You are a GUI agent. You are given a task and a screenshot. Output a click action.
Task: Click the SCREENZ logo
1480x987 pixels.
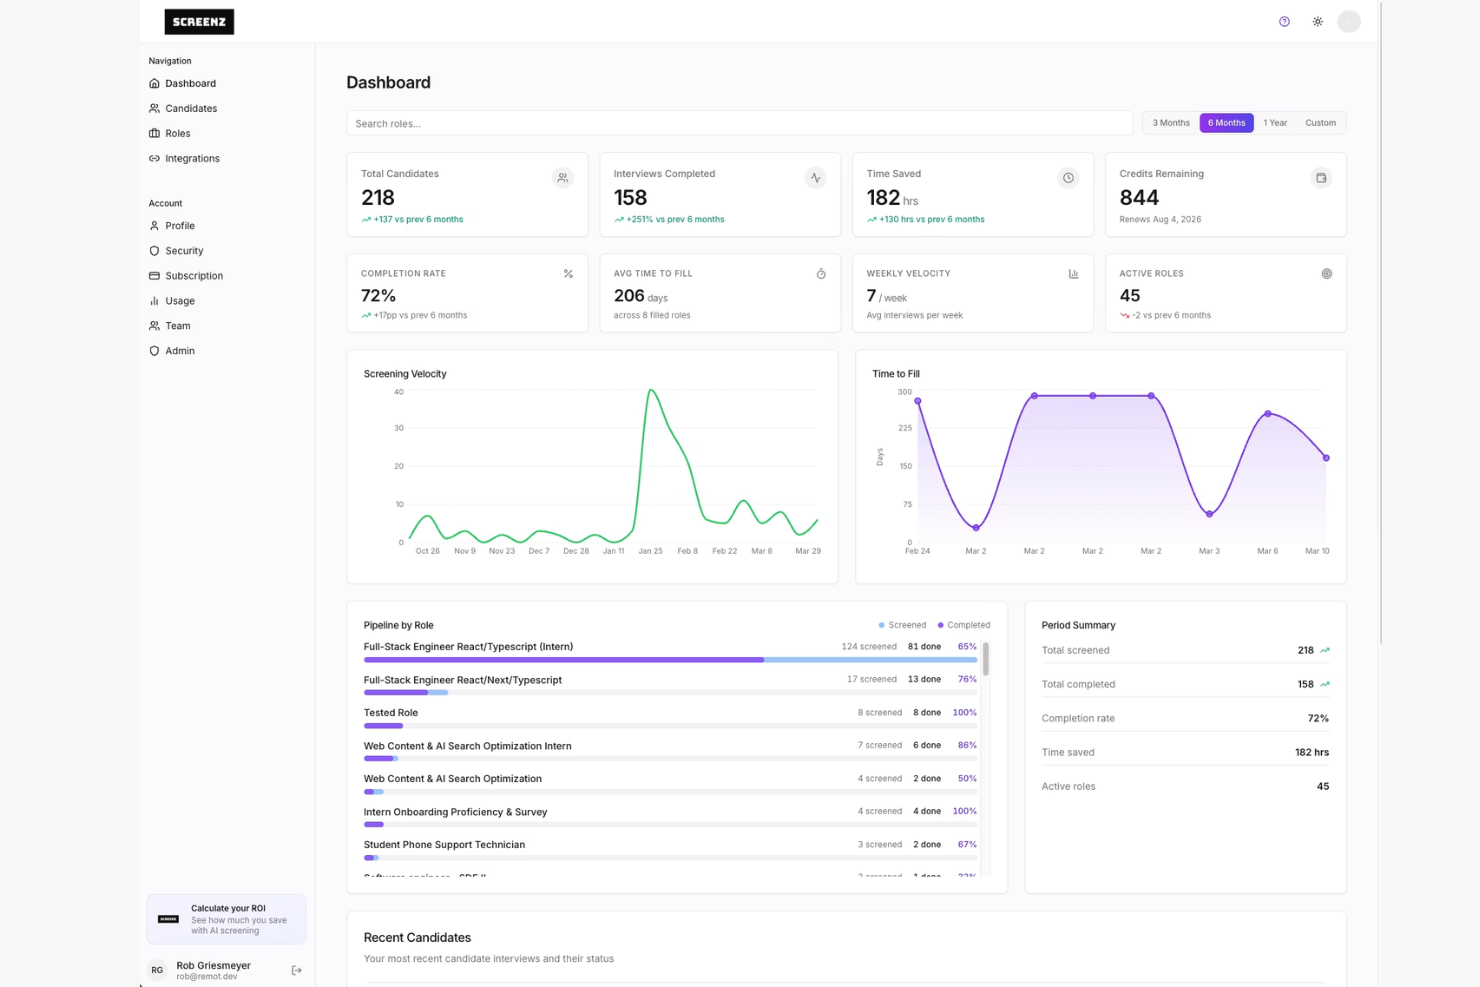click(199, 22)
